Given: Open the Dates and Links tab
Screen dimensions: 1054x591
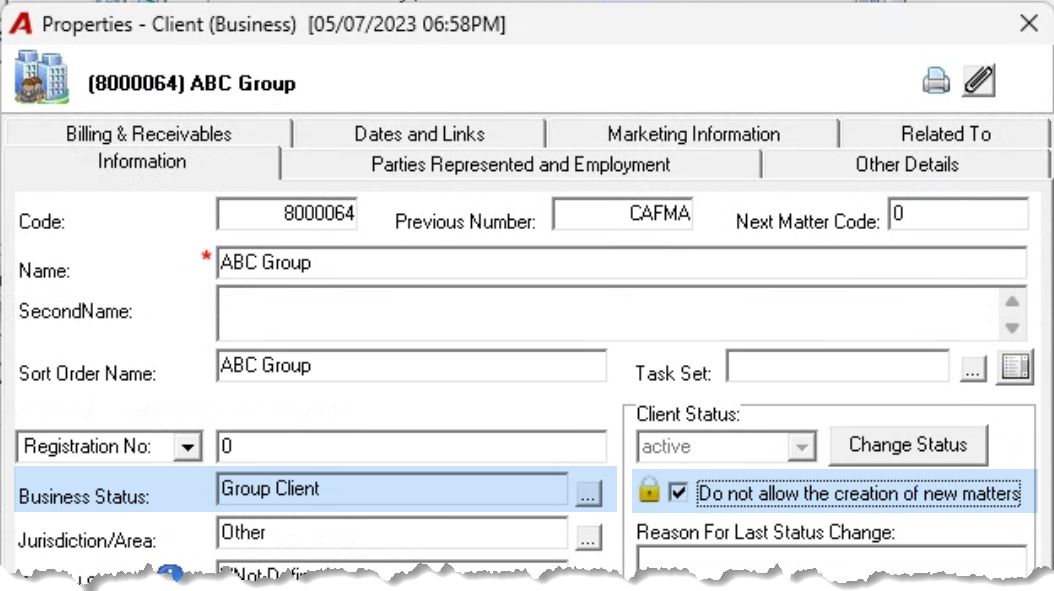Looking at the screenshot, I should [x=419, y=134].
